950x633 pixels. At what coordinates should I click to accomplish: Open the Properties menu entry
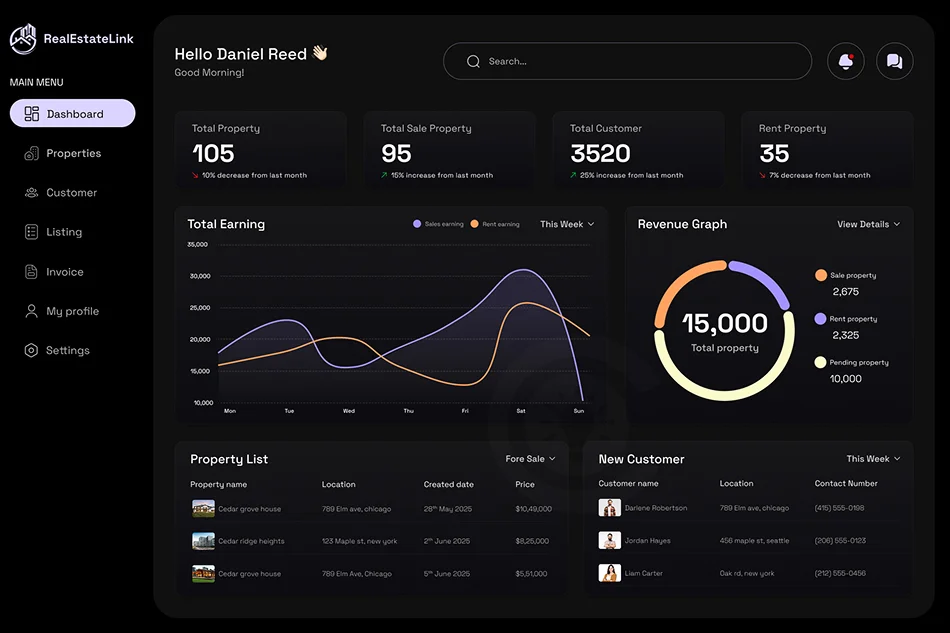[x=75, y=153]
